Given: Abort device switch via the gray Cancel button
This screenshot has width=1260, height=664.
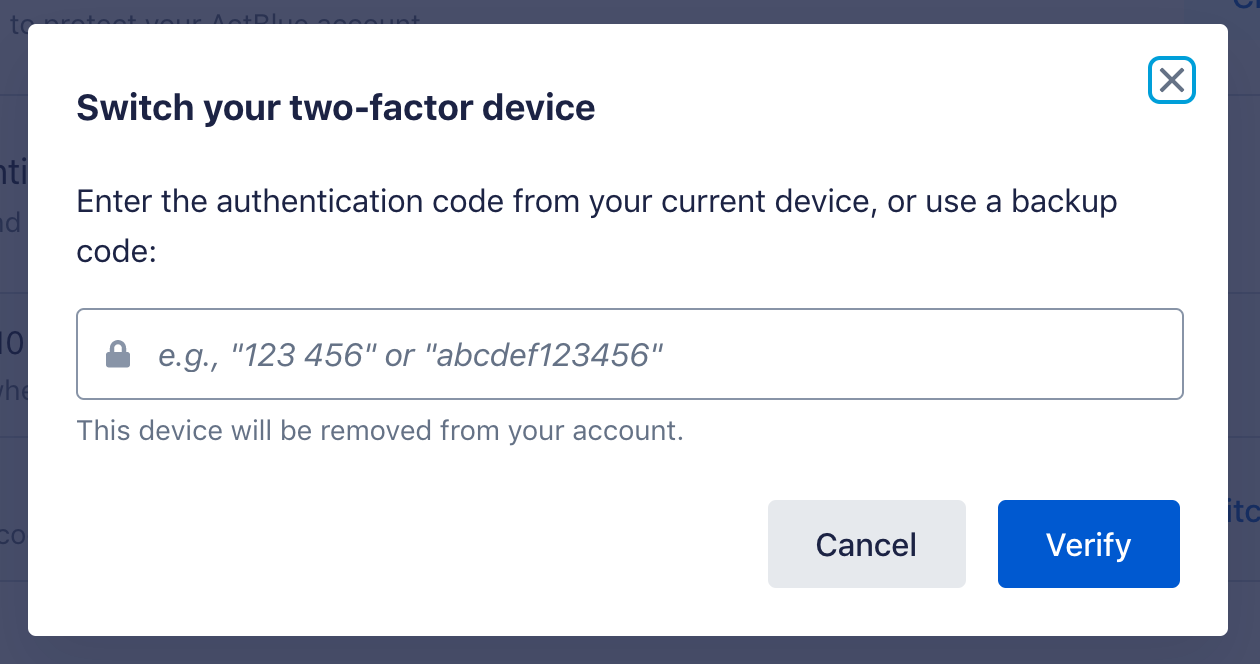Looking at the screenshot, I should click(x=866, y=544).
